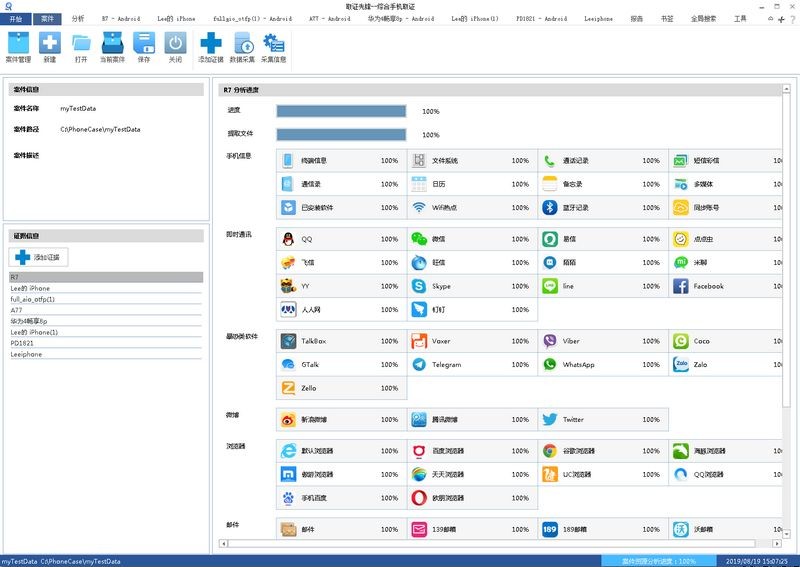The height and width of the screenshot is (567, 800).
Task: Click the line app icon
Action: point(549,286)
